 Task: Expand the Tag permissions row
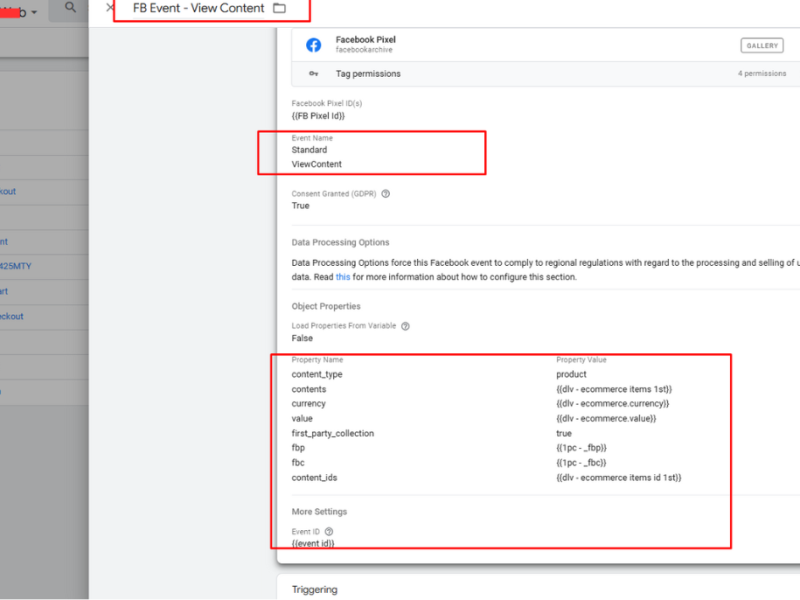click(545, 74)
